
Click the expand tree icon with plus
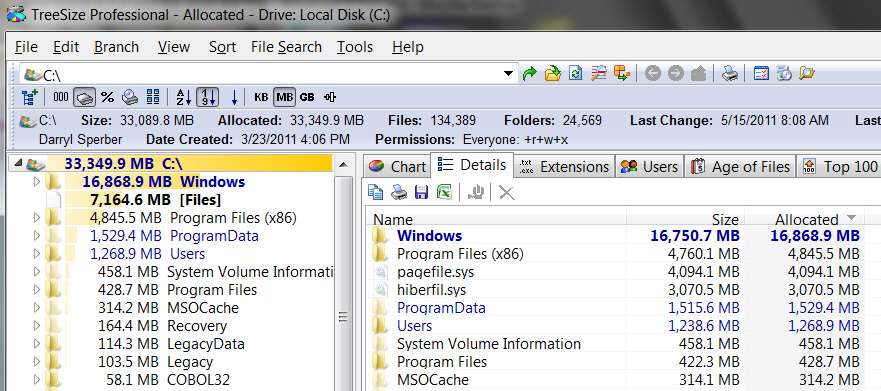(29, 97)
